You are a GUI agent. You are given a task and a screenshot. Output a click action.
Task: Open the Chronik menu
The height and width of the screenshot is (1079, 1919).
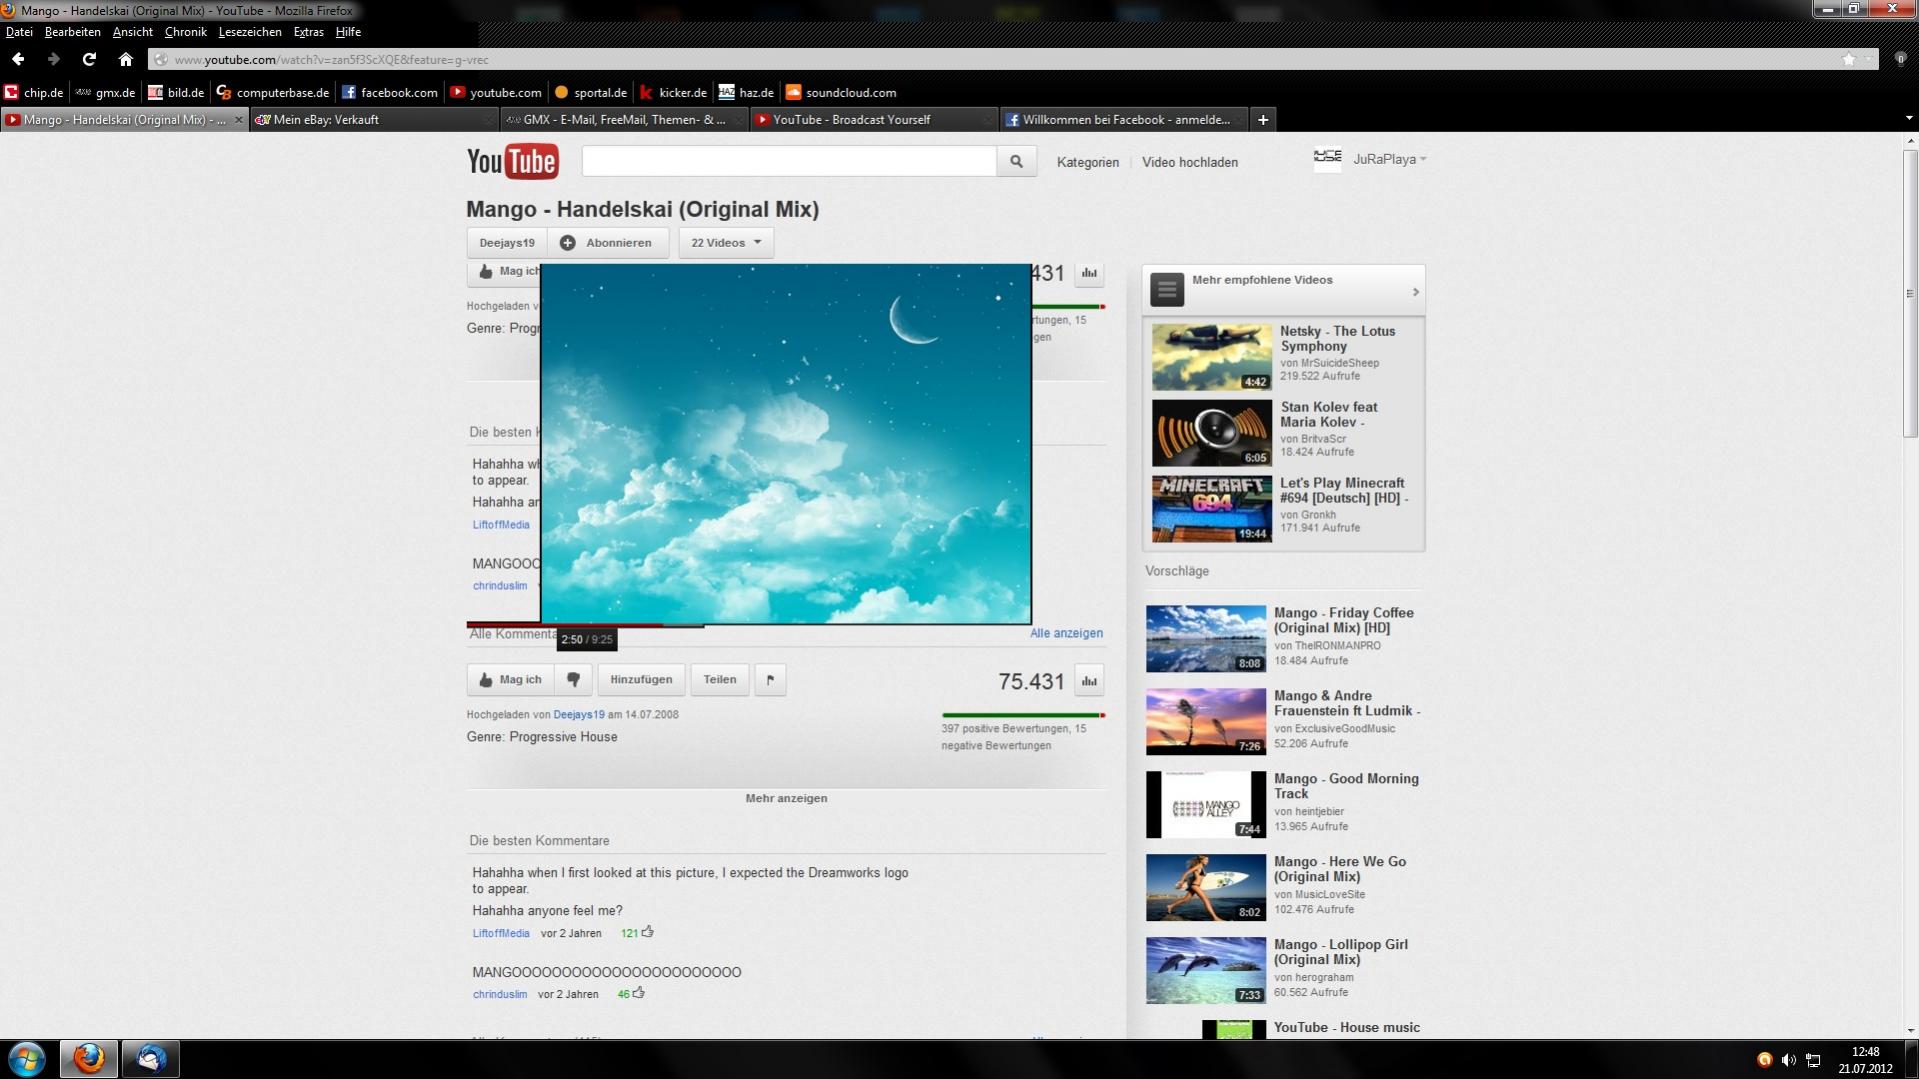pyautogui.click(x=186, y=32)
